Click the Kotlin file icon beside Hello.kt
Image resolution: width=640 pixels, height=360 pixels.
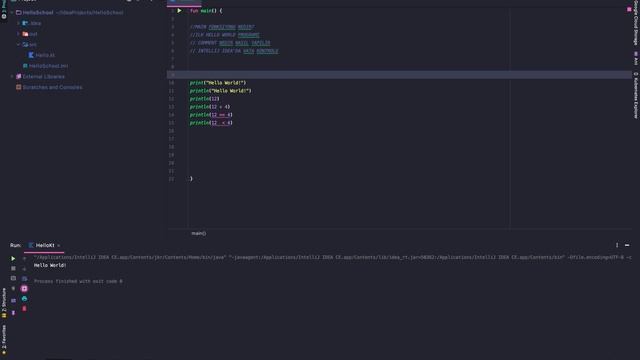click(31, 55)
